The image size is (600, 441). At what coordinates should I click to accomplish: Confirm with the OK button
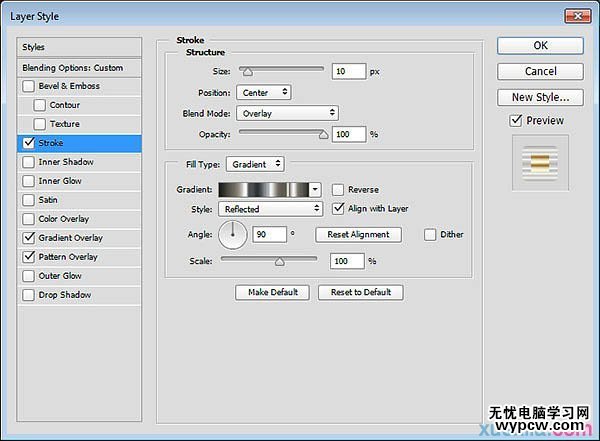pos(540,46)
